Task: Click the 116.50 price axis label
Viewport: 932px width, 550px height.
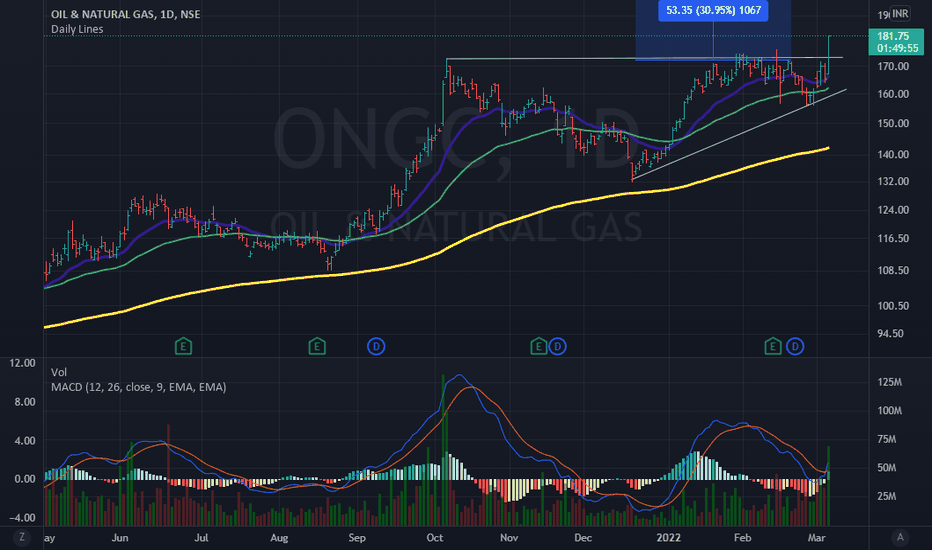Action: (x=893, y=238)
